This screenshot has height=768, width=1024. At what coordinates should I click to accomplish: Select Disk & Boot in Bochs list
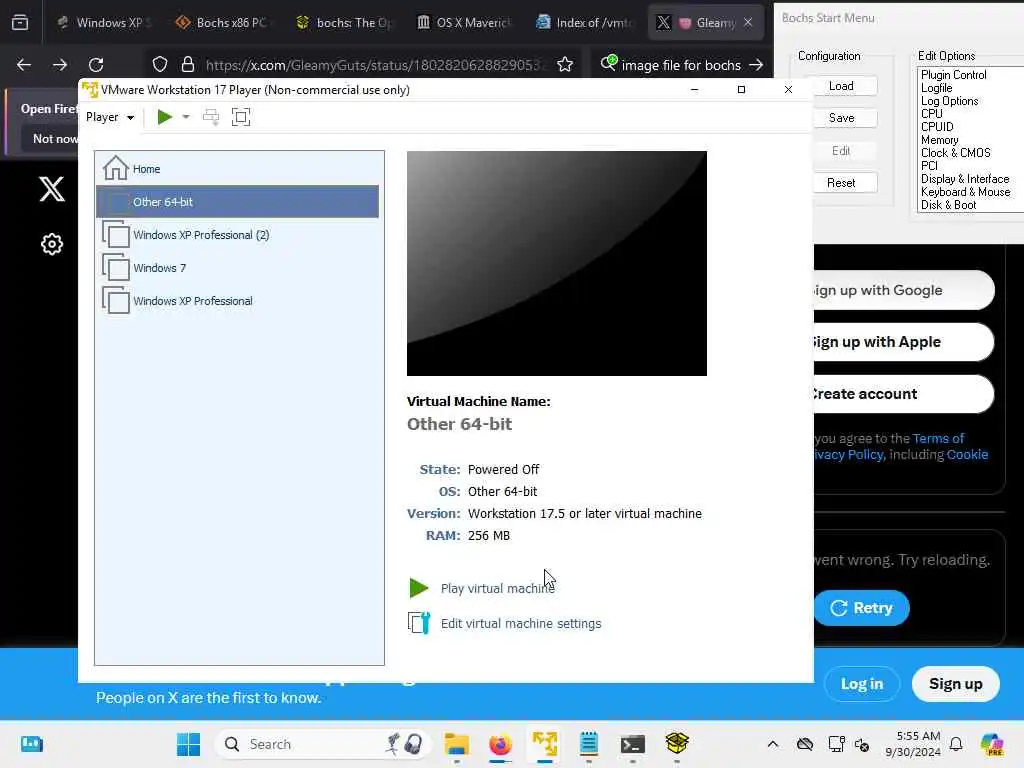[948, 205]
